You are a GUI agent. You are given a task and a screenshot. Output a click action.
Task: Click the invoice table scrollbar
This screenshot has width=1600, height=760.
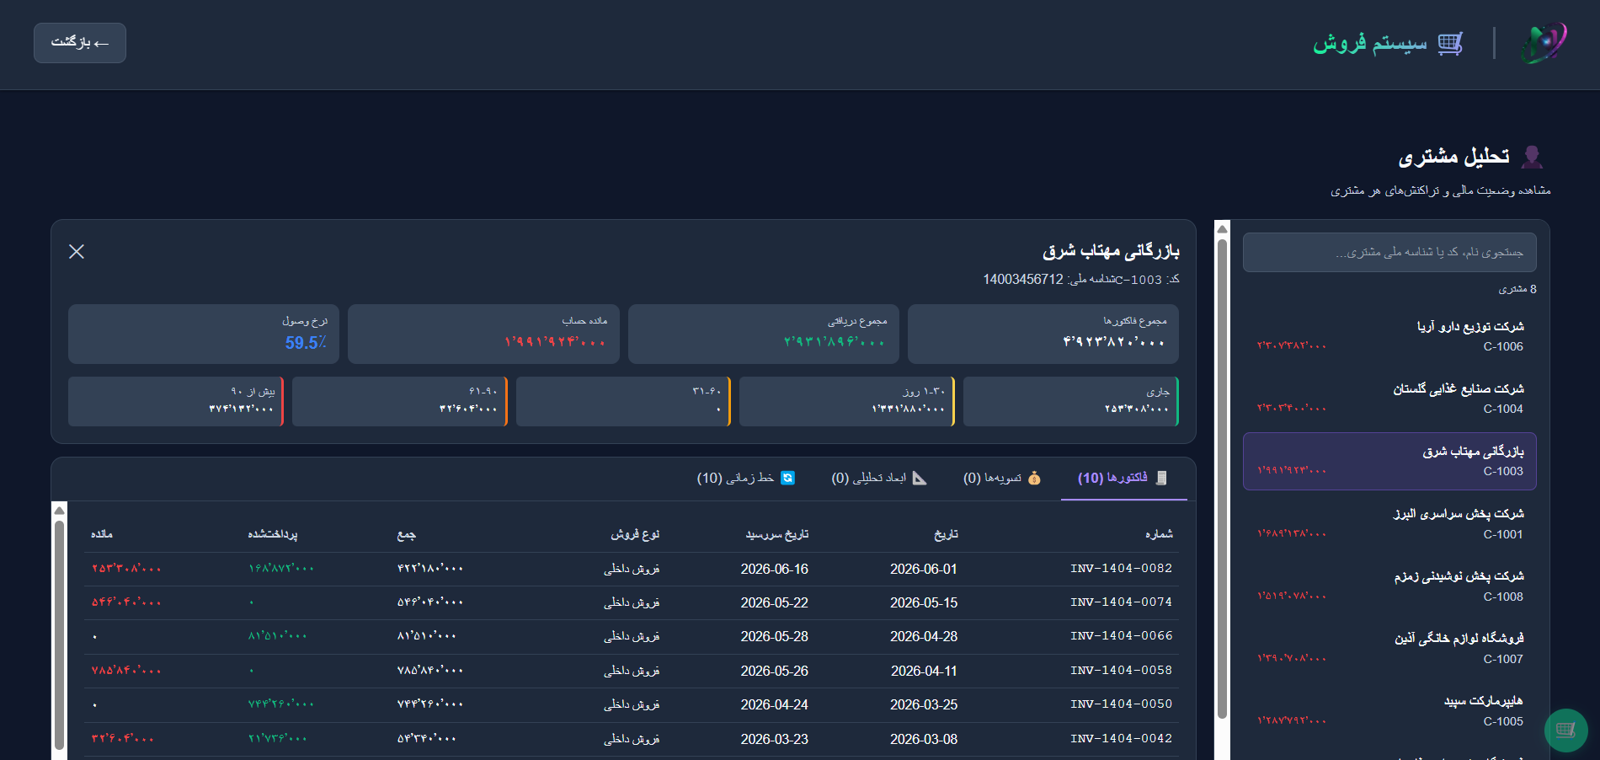[59, 634]
